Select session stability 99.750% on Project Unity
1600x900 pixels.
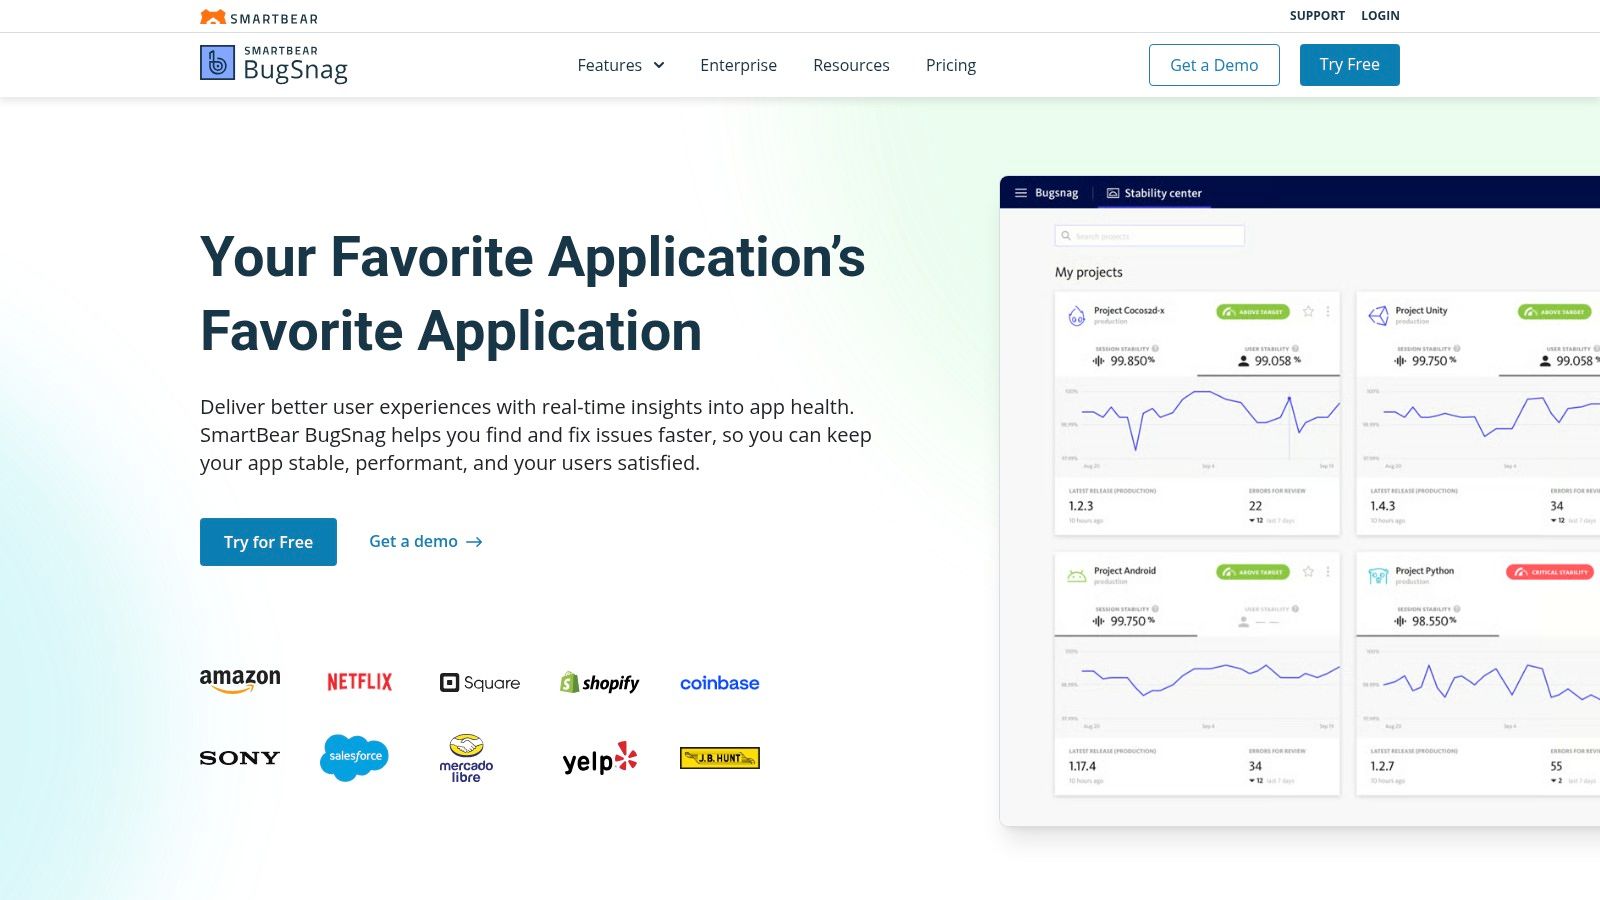point(1426,361)
